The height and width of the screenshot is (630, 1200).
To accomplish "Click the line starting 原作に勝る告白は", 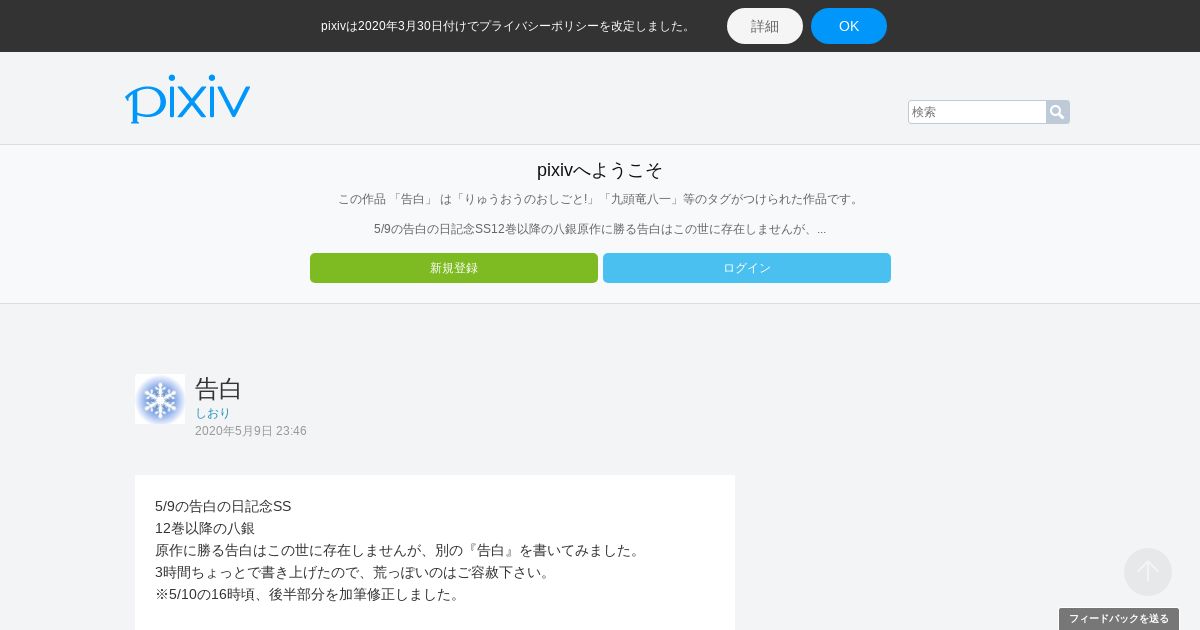I will click(399, 550).
